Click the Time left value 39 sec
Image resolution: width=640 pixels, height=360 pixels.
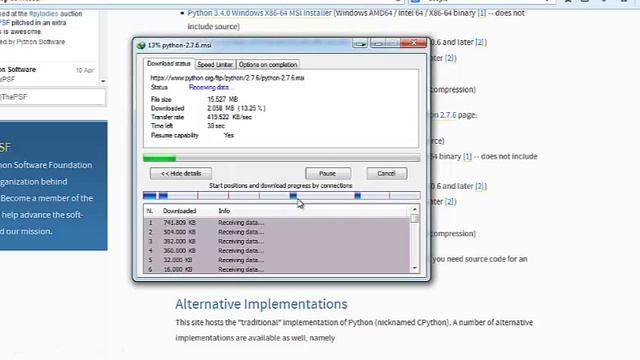point(216,126)
